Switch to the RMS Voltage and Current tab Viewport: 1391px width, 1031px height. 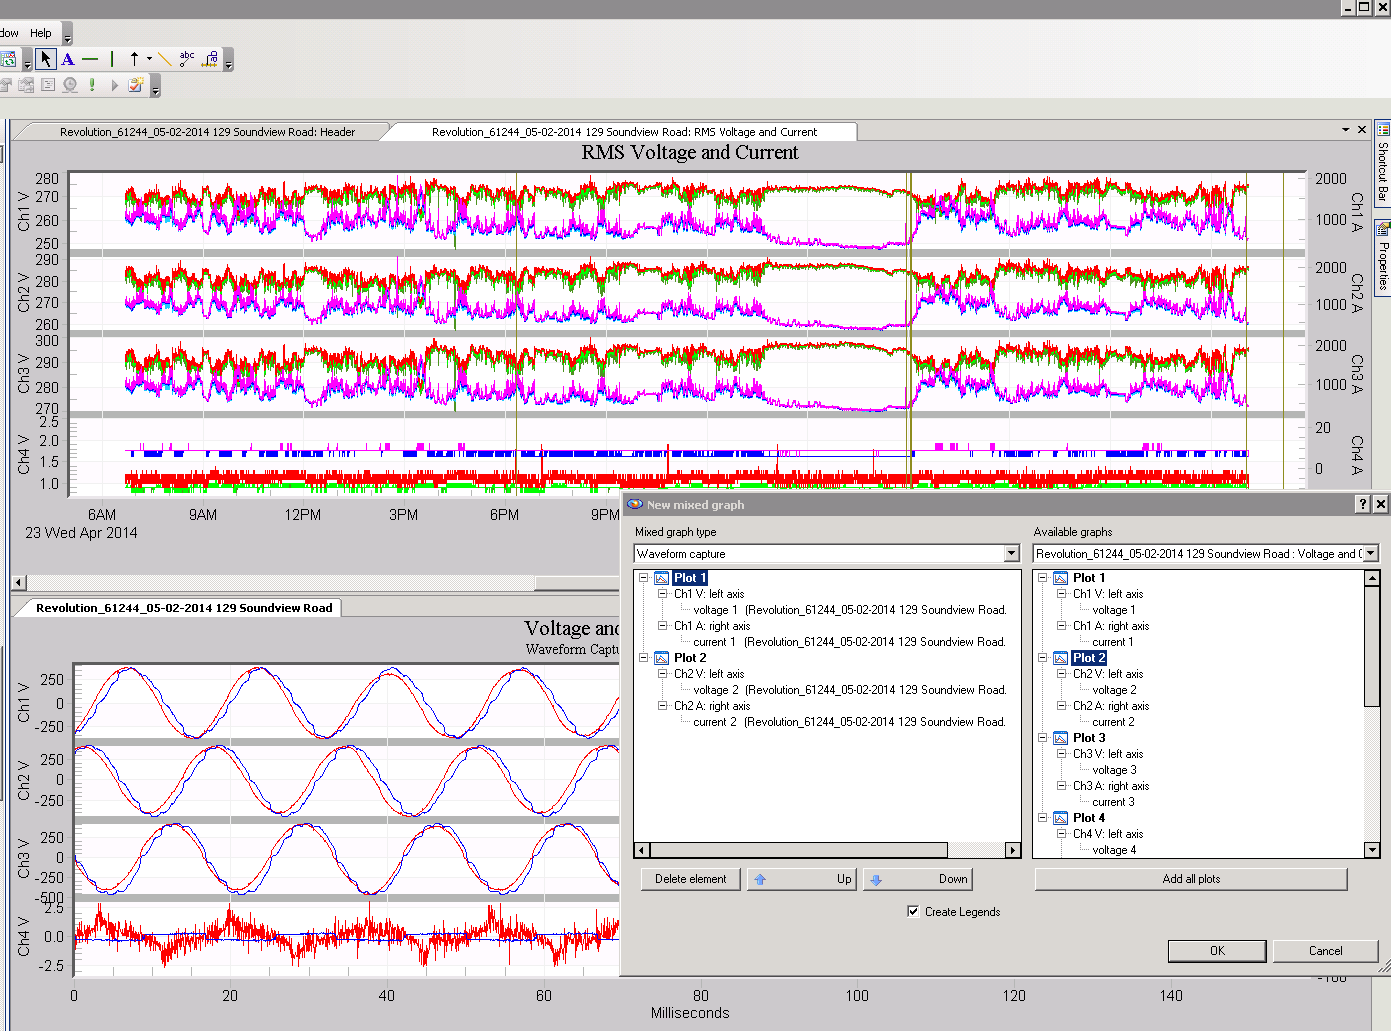click(x=622, y=131)
